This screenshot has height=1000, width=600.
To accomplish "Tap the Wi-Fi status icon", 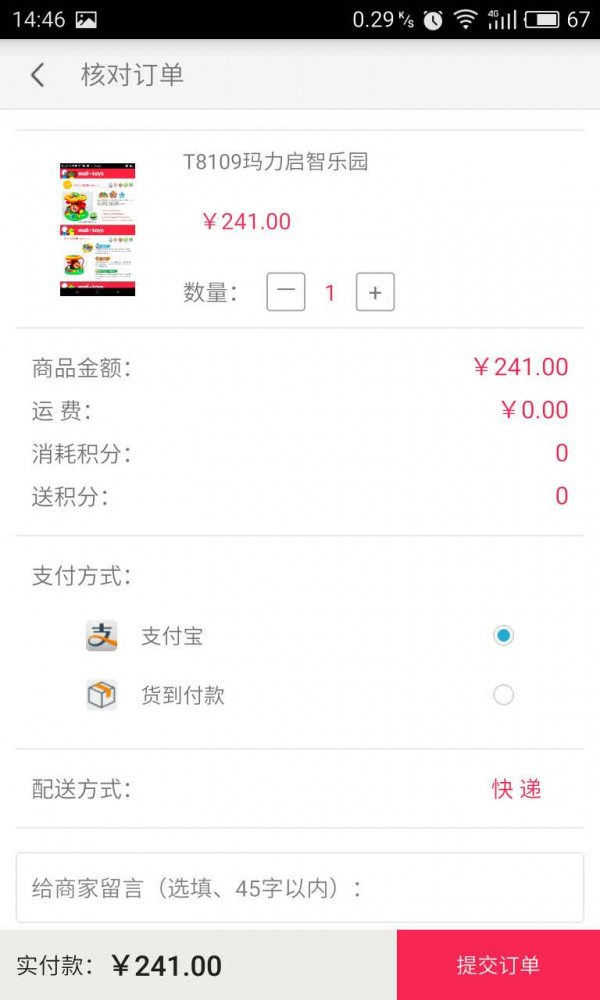I will tap(465, 19).
